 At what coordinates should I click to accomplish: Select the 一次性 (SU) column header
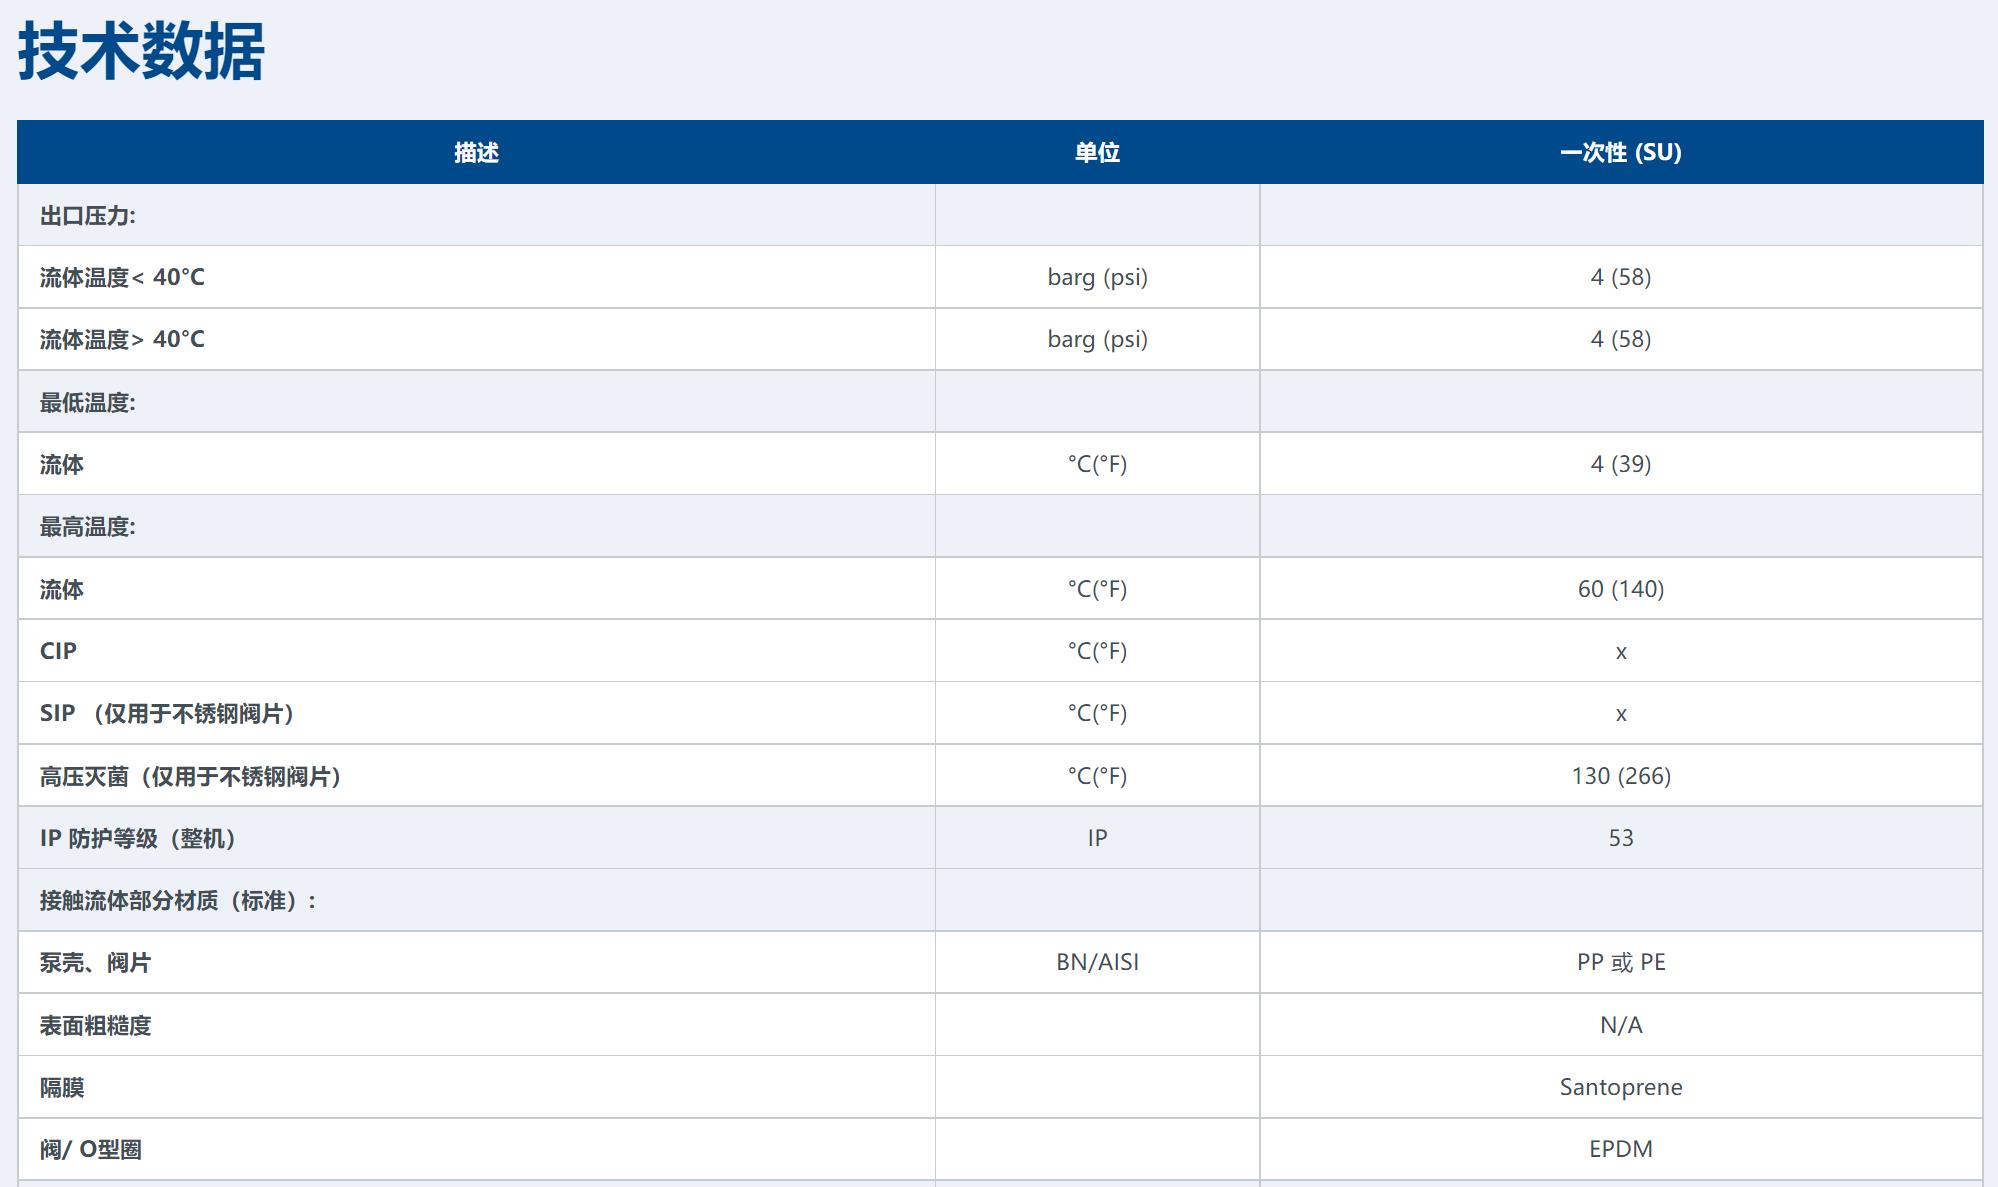pyautogui.click(x=1621, y=152)
